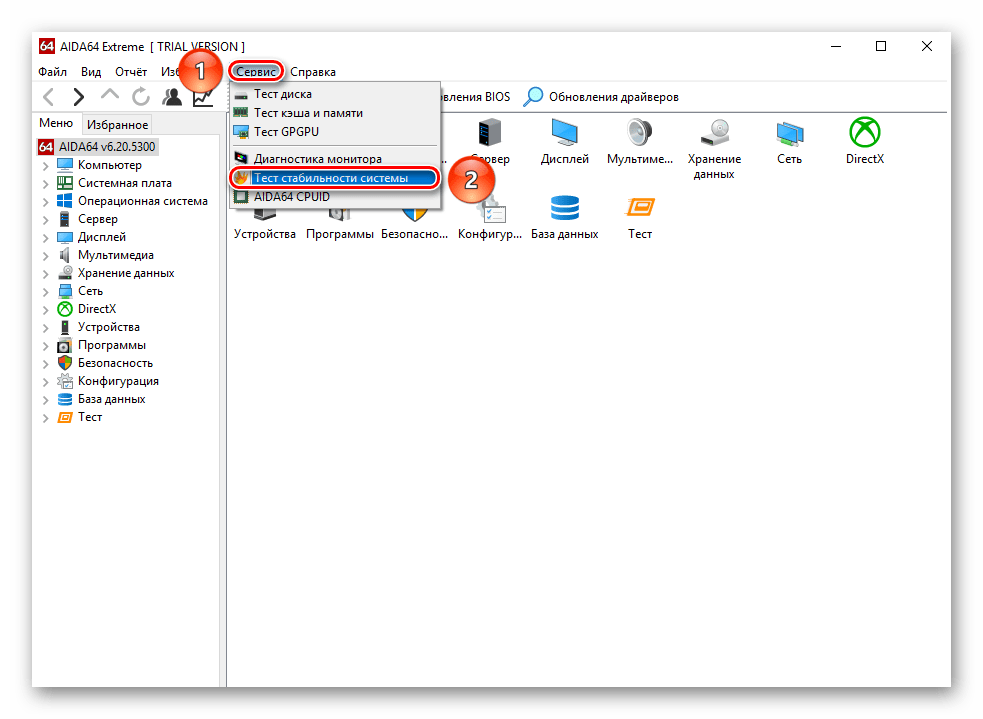
Task: Select Тест стабильности системы menu entry
Action: (330, 178)
